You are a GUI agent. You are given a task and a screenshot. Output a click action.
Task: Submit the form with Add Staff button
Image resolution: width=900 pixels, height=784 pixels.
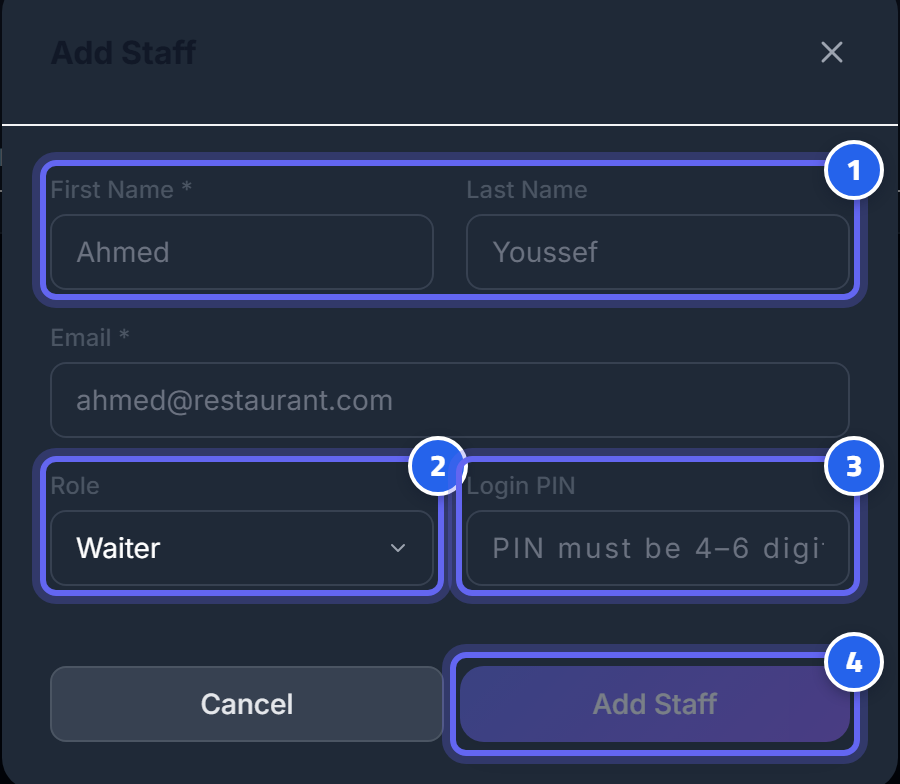tap(655, 704)
